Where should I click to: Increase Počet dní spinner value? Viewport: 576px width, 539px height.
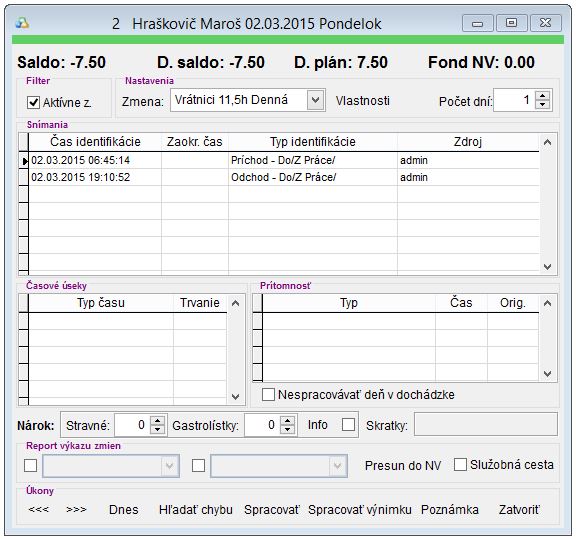pos(543,96)
